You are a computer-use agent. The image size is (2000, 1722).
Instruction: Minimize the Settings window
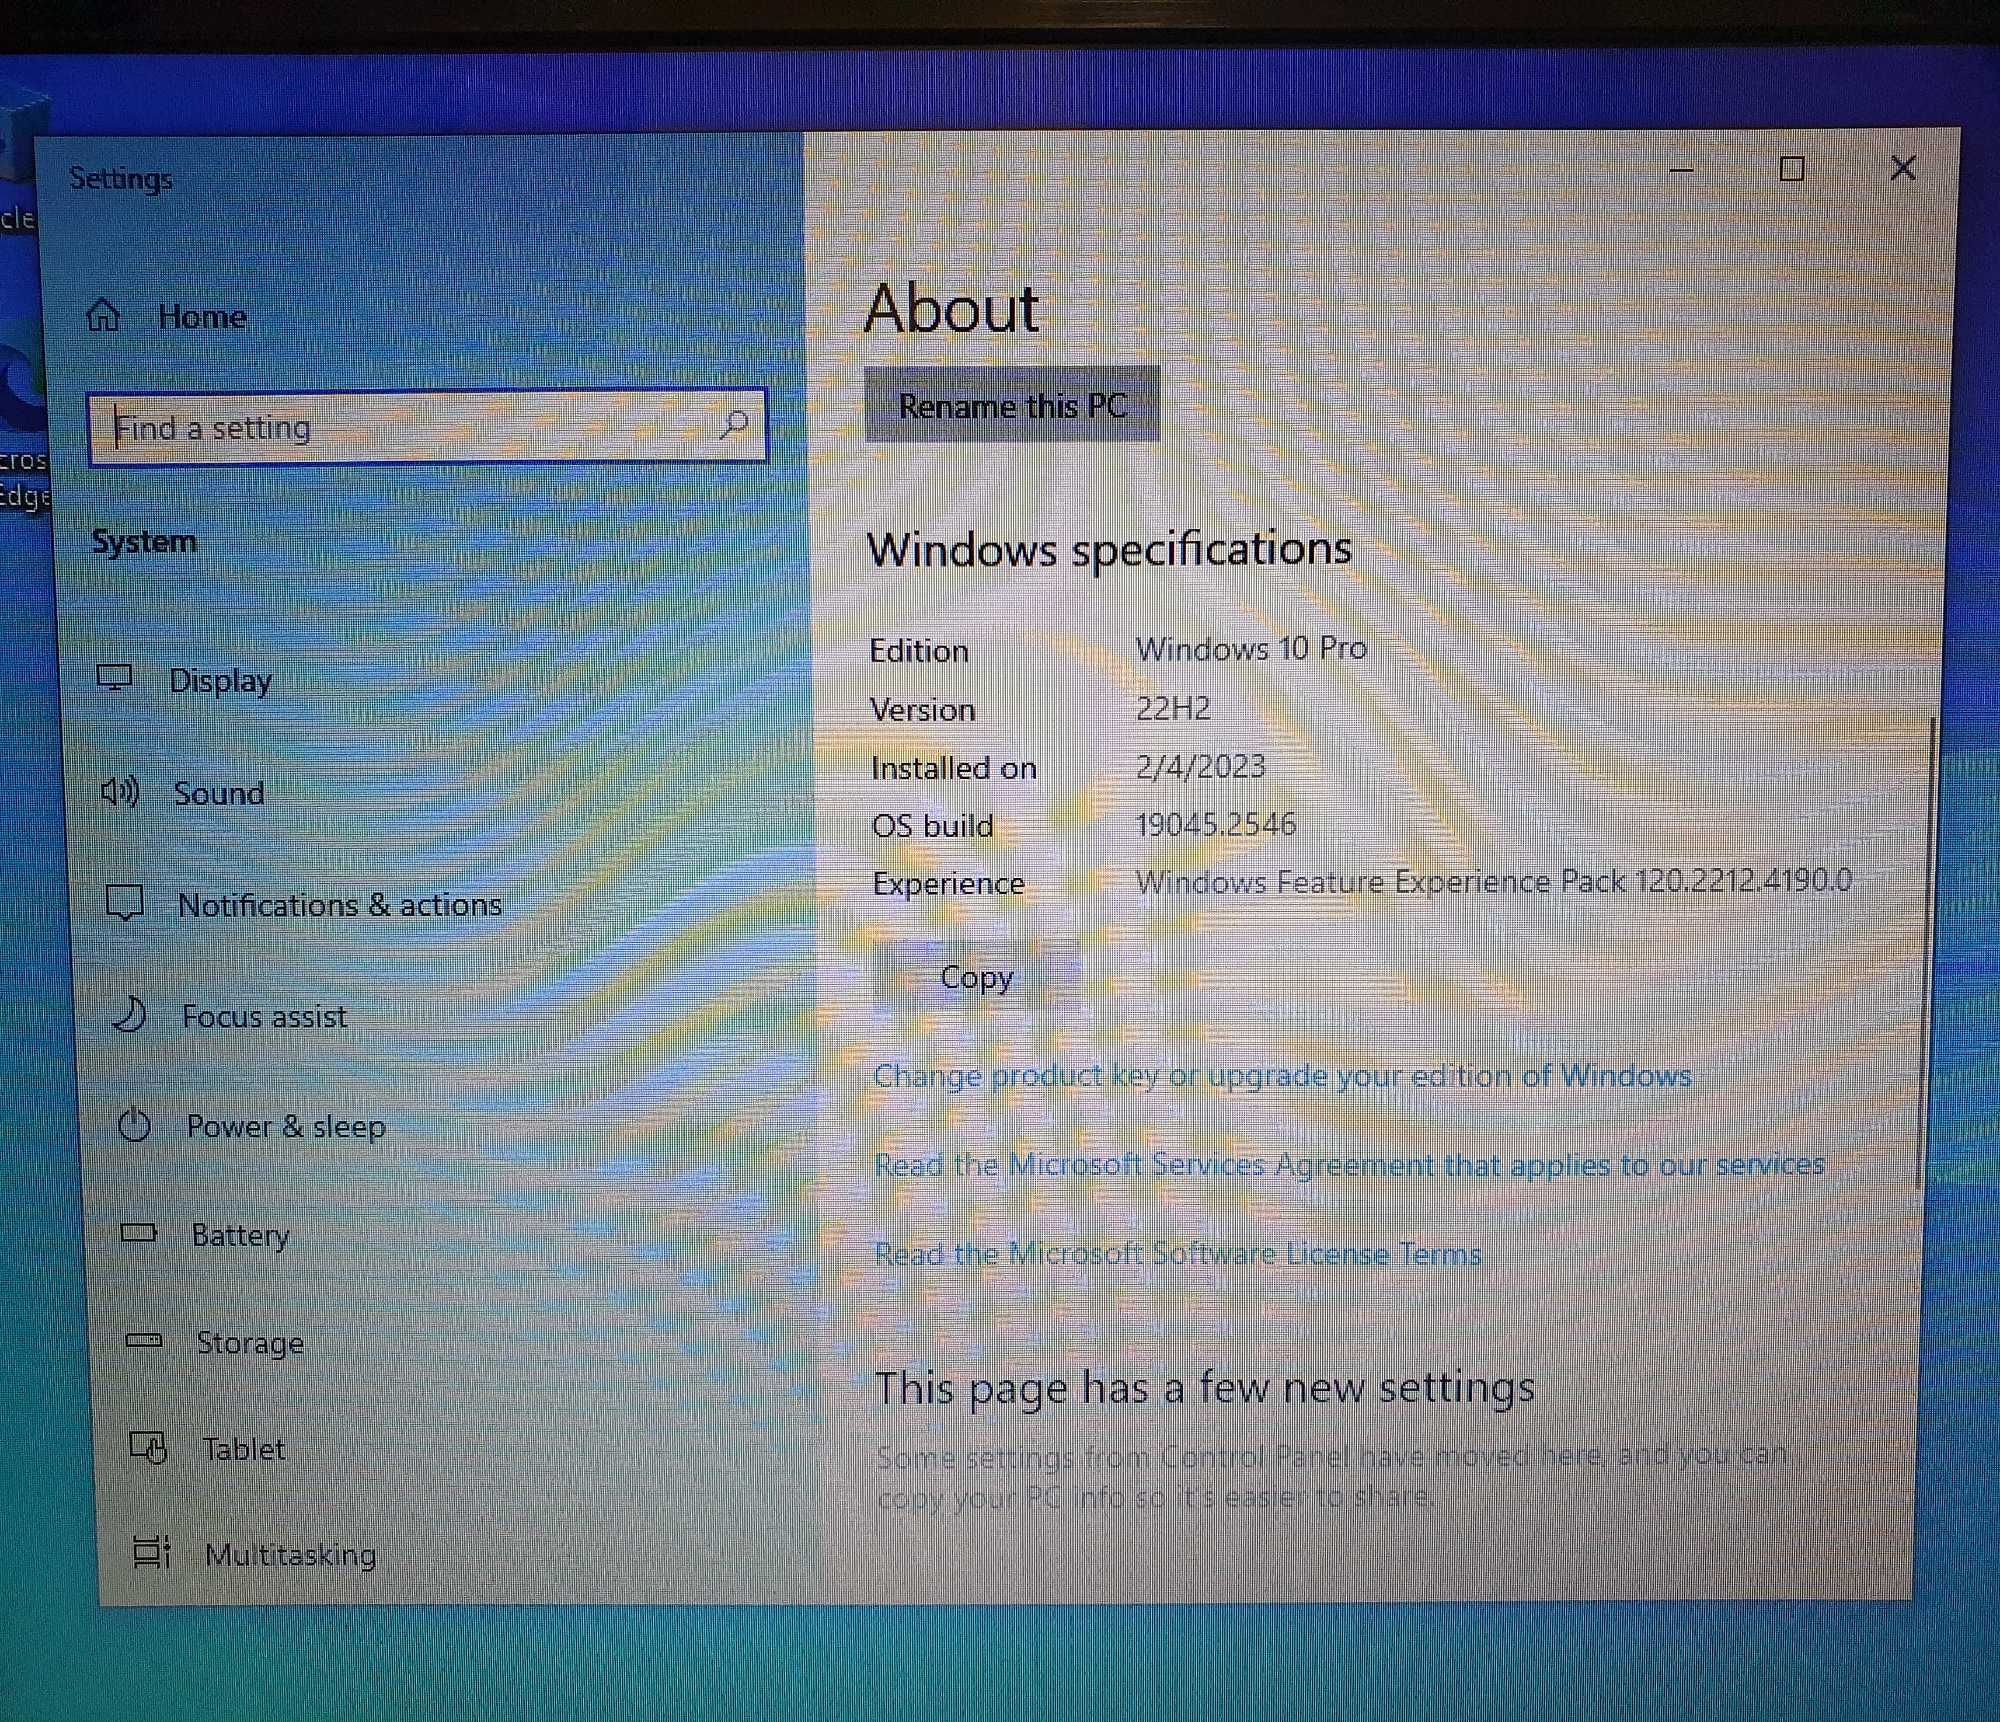pyautogui.click(x=1682, y=170)
